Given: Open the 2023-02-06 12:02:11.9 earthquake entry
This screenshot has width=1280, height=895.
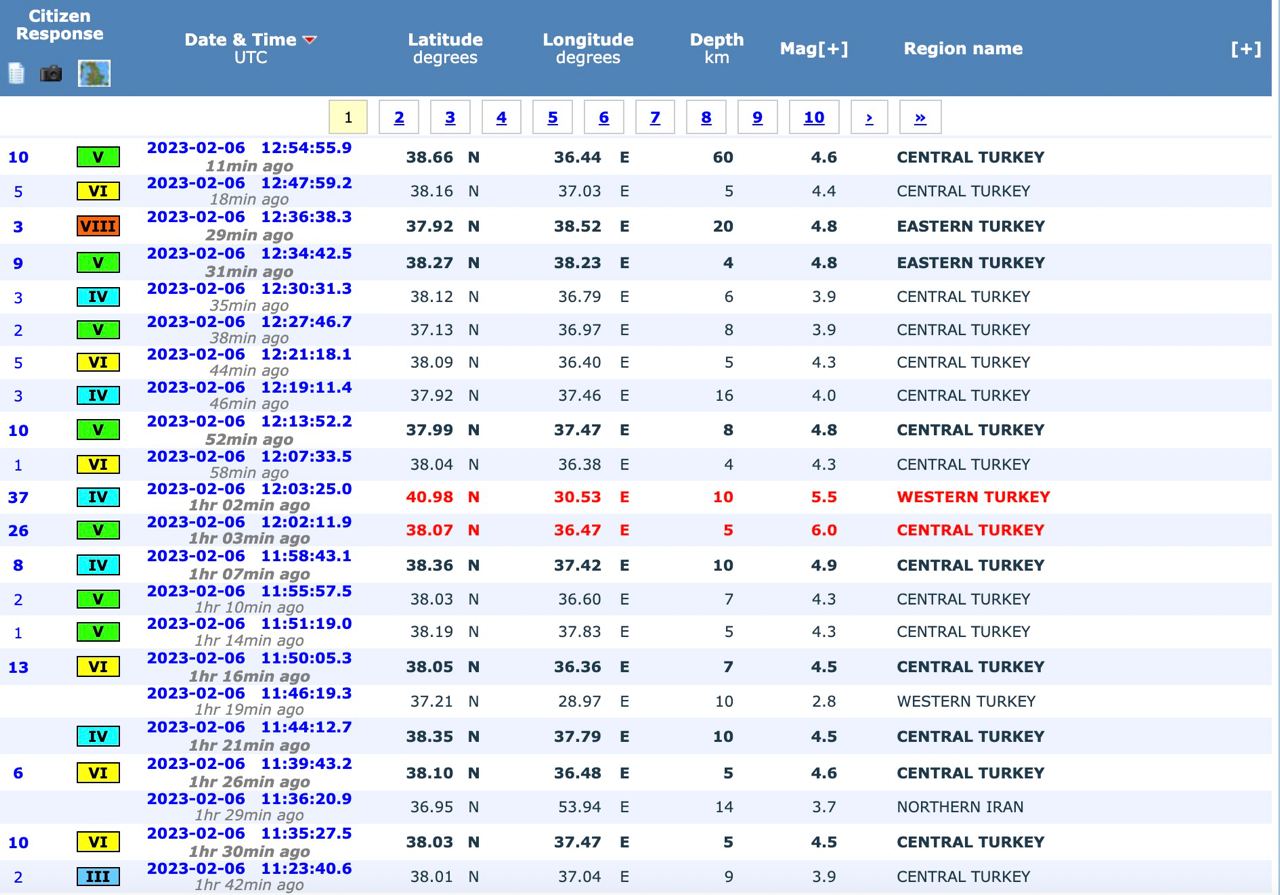Looking at the screenshot, I should click(249, 522).
